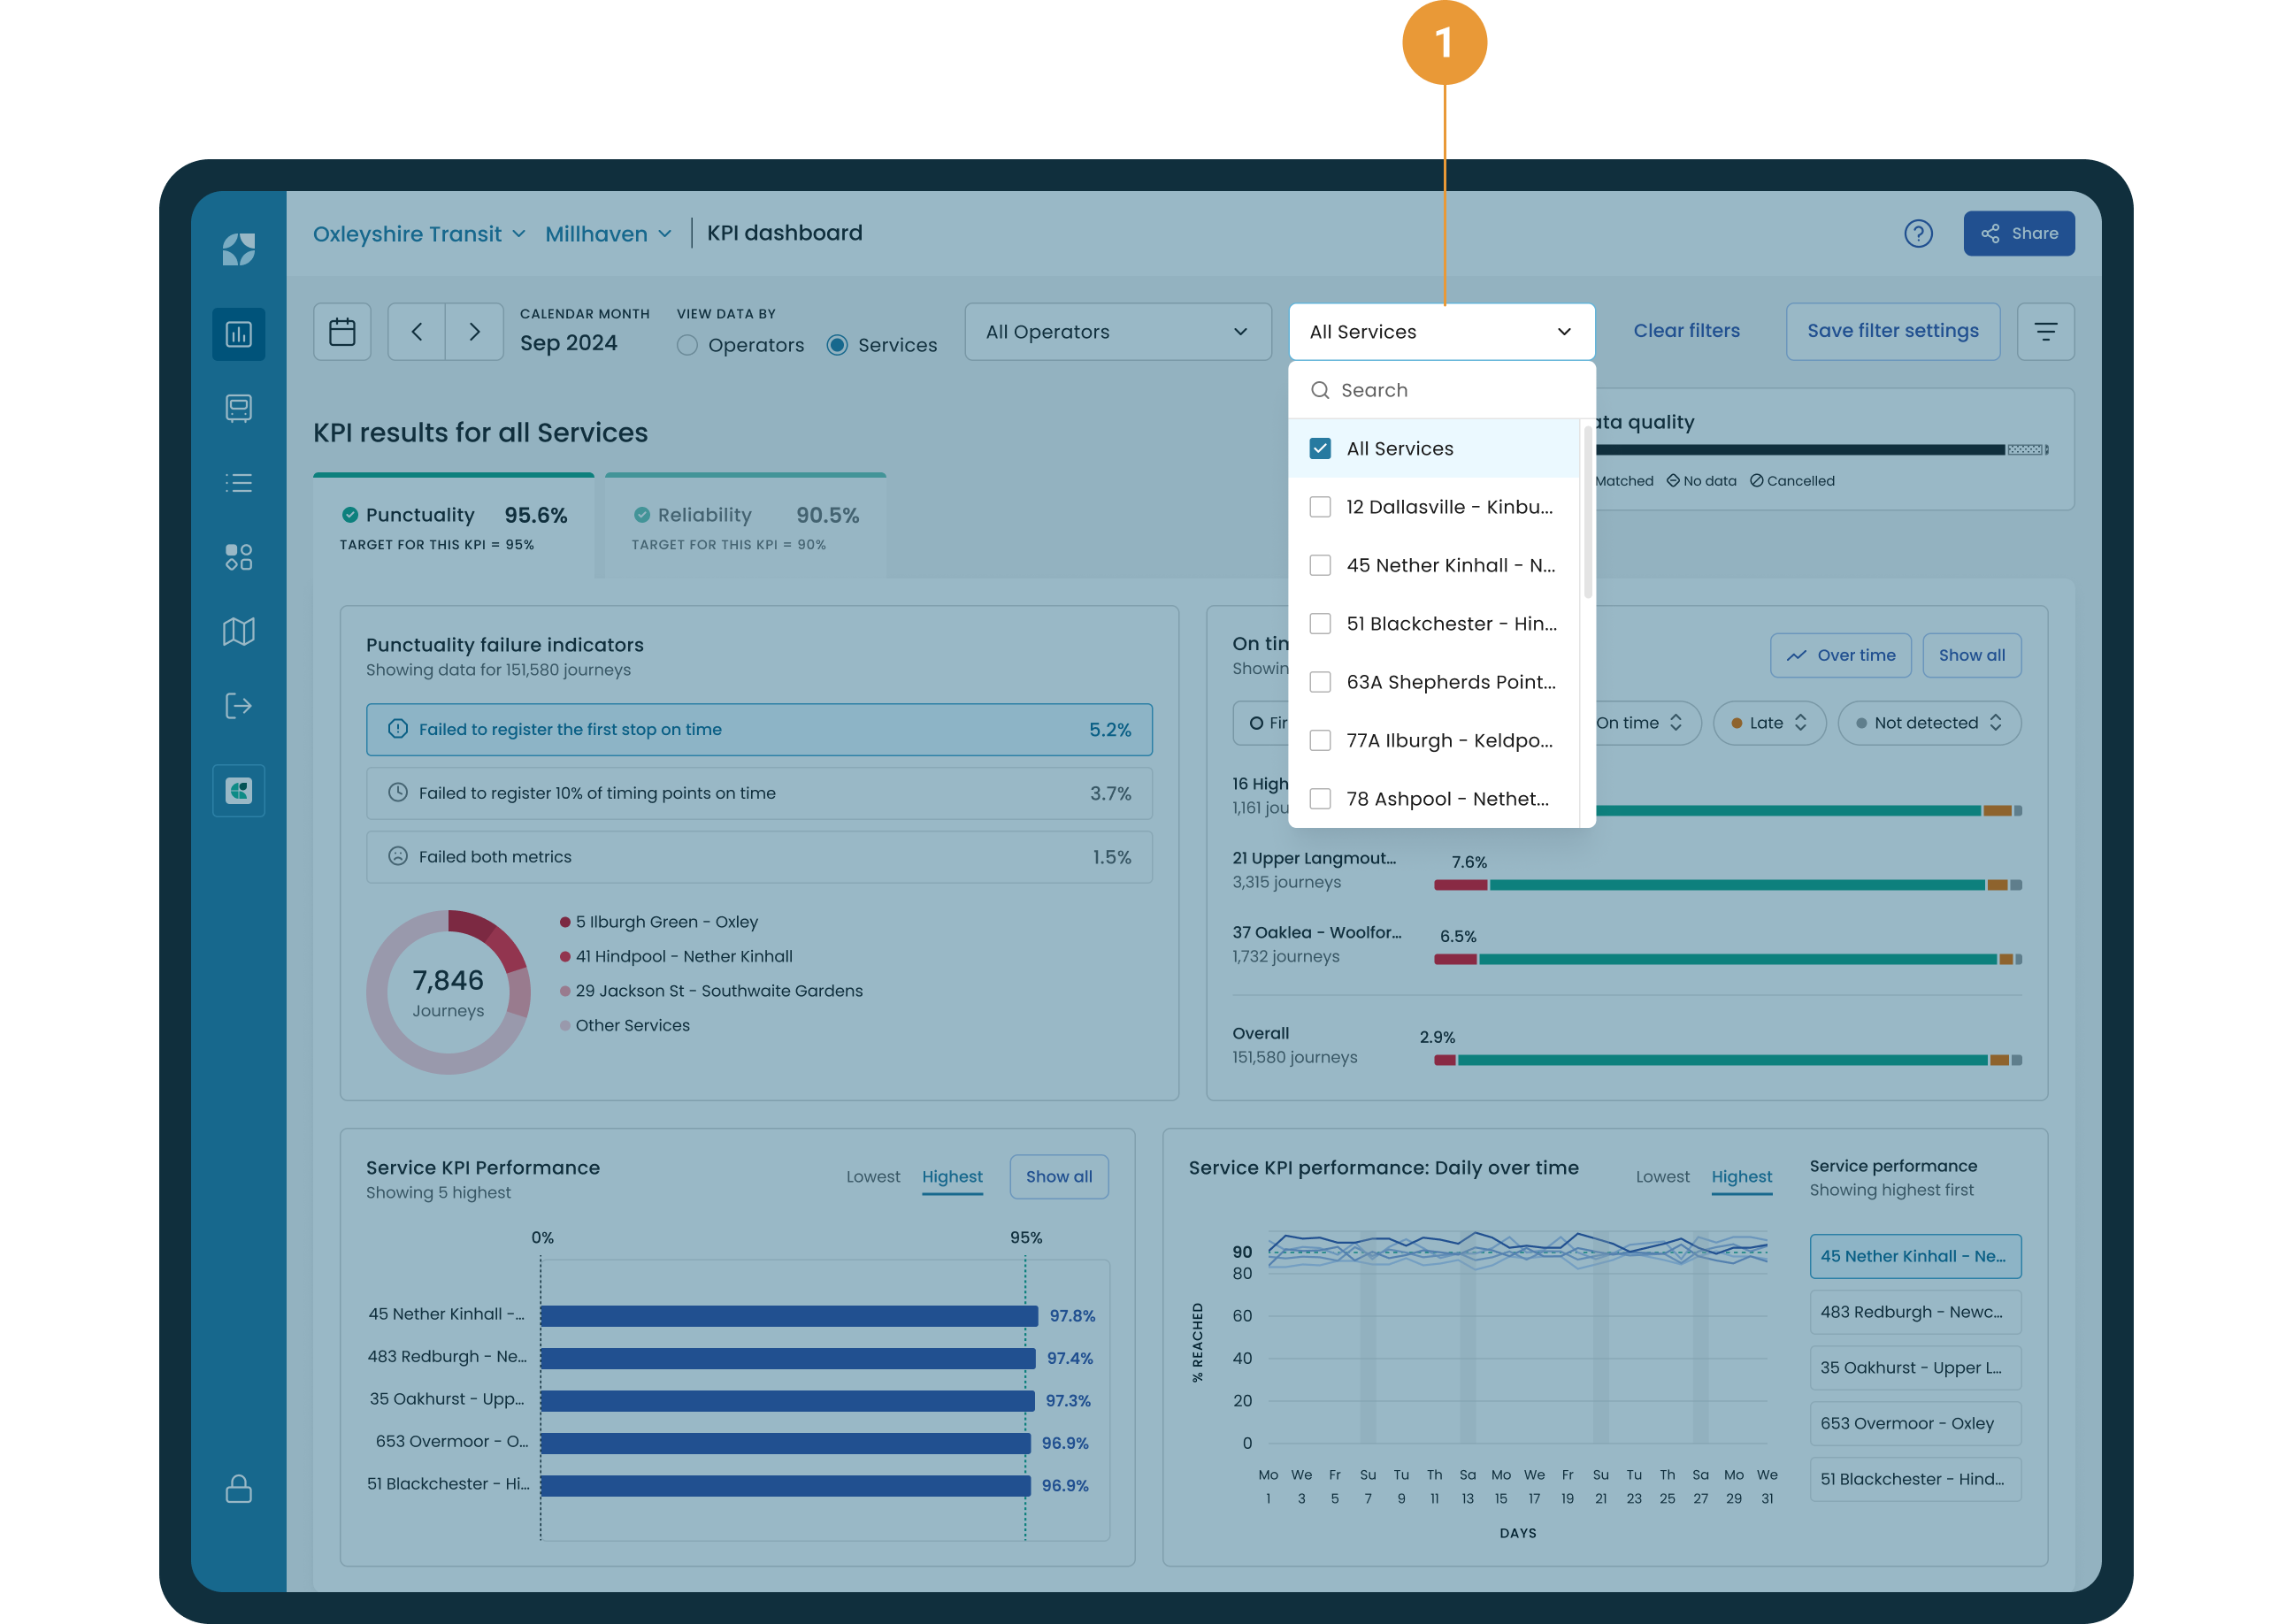Click the help question mark icon

[x=1918, y=234]
